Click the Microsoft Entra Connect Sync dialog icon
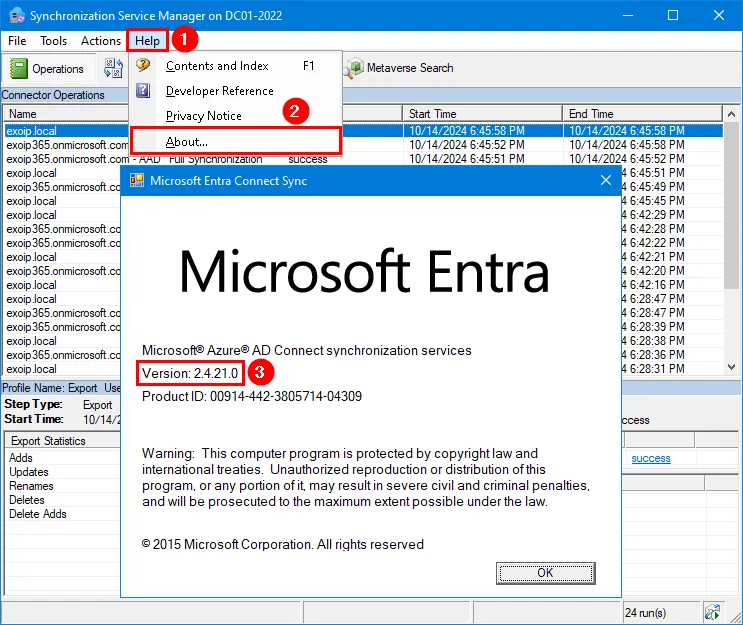Image resolution: width=743 pixels, height=625 pixels. click(x=137, y=181)
